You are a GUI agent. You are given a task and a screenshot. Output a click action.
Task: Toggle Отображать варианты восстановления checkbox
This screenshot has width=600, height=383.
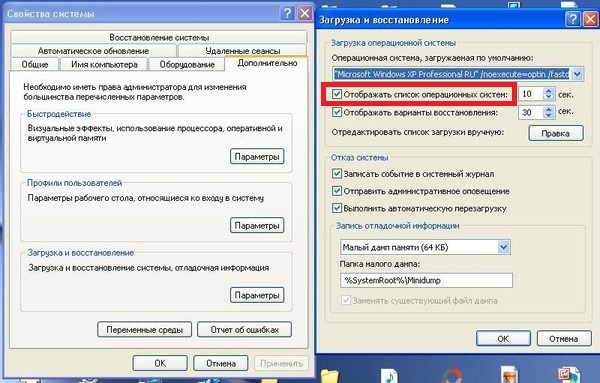(x=337, y=112)
